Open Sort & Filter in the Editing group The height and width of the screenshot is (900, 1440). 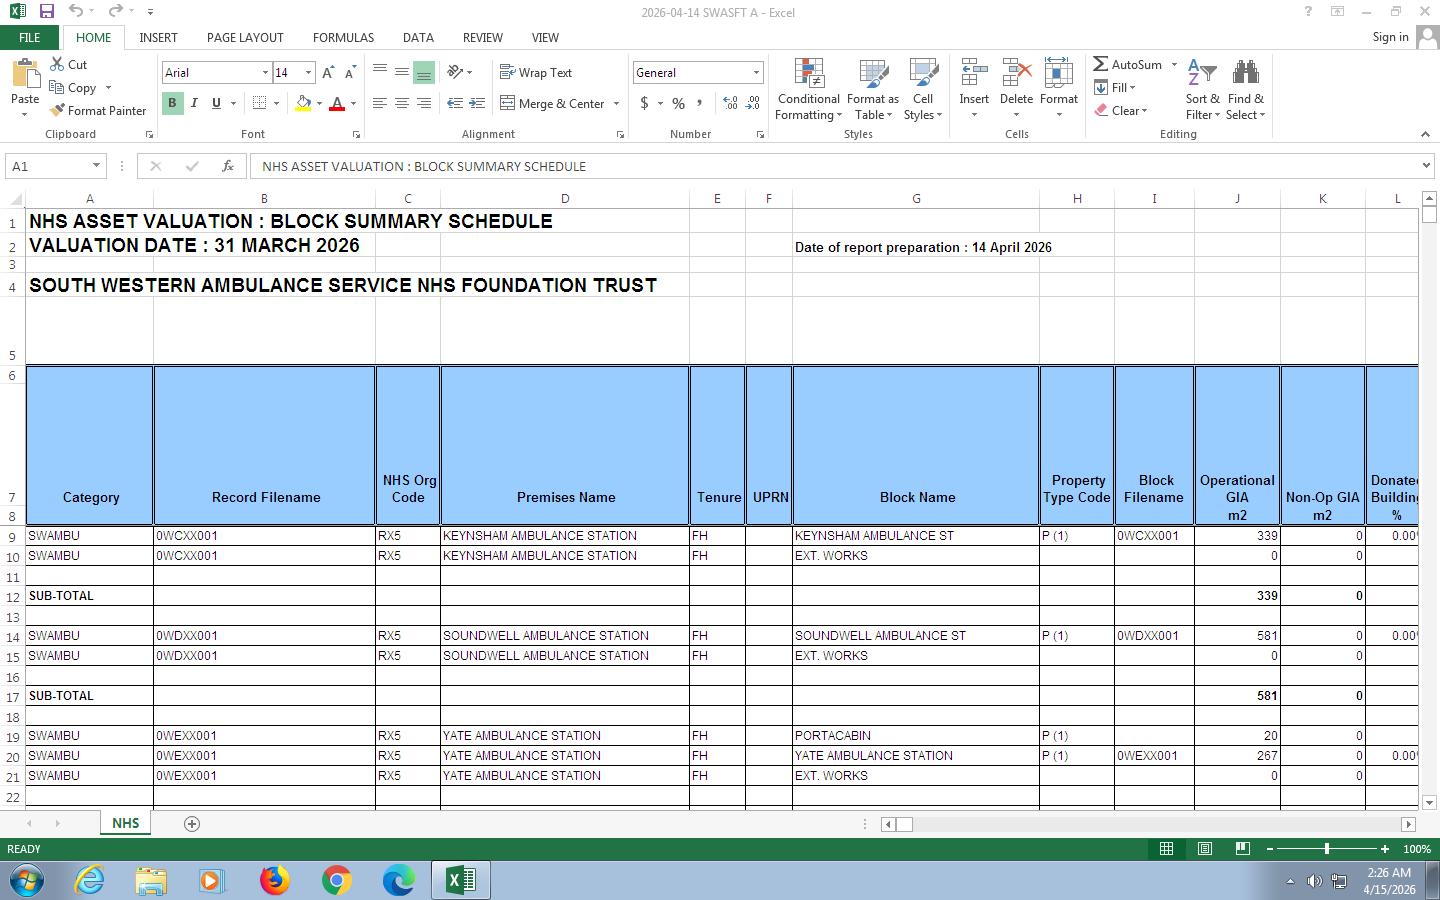[1202, 90]
